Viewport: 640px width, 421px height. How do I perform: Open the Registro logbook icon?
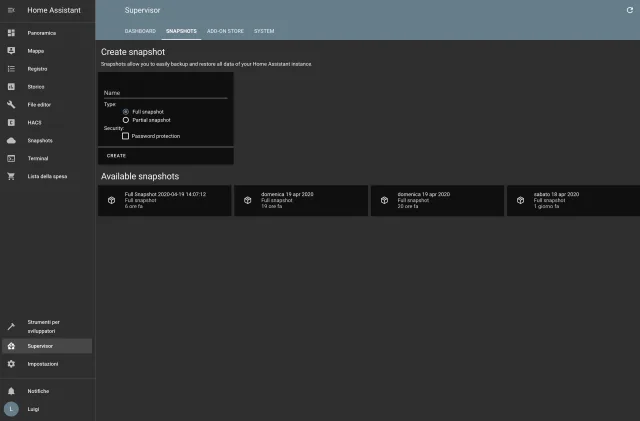(11, 69)
